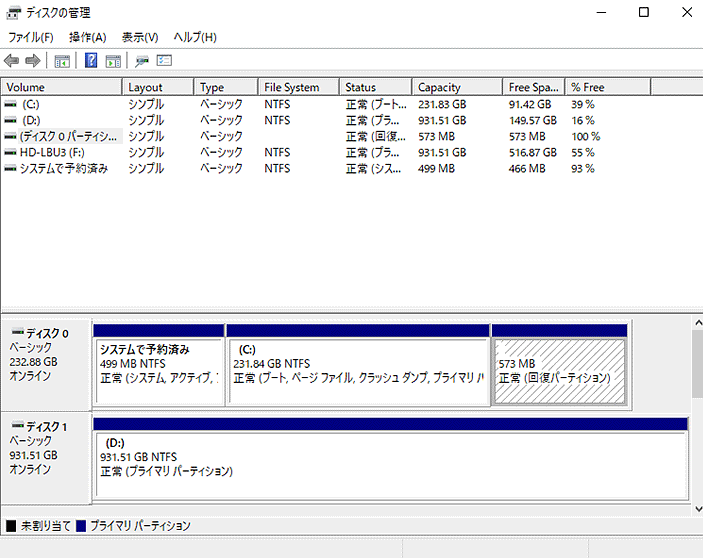Viewport: 703px width, 558px height.
Task: Click the refresh/rescan disks toolbar icon
Action: [142, 61]
